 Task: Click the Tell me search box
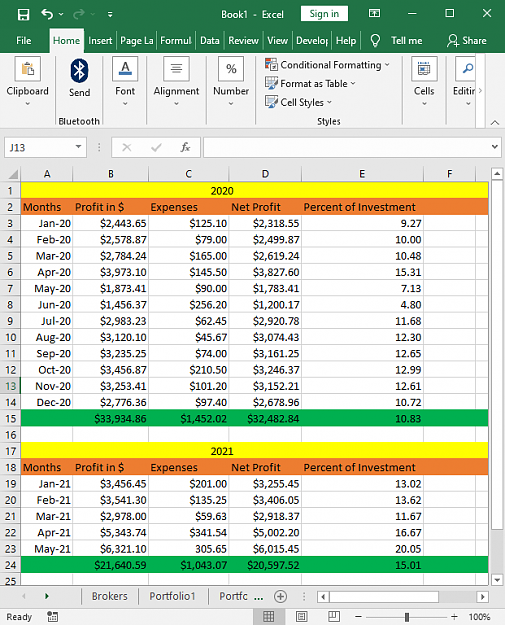coord(407,41)
